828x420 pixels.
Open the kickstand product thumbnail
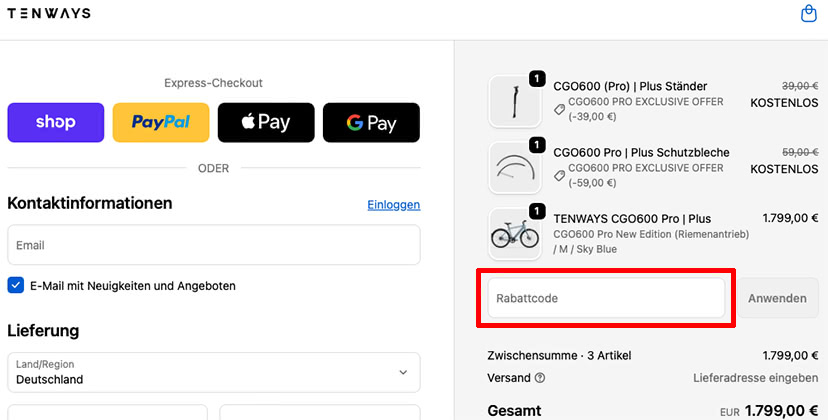tap(515, 101)
